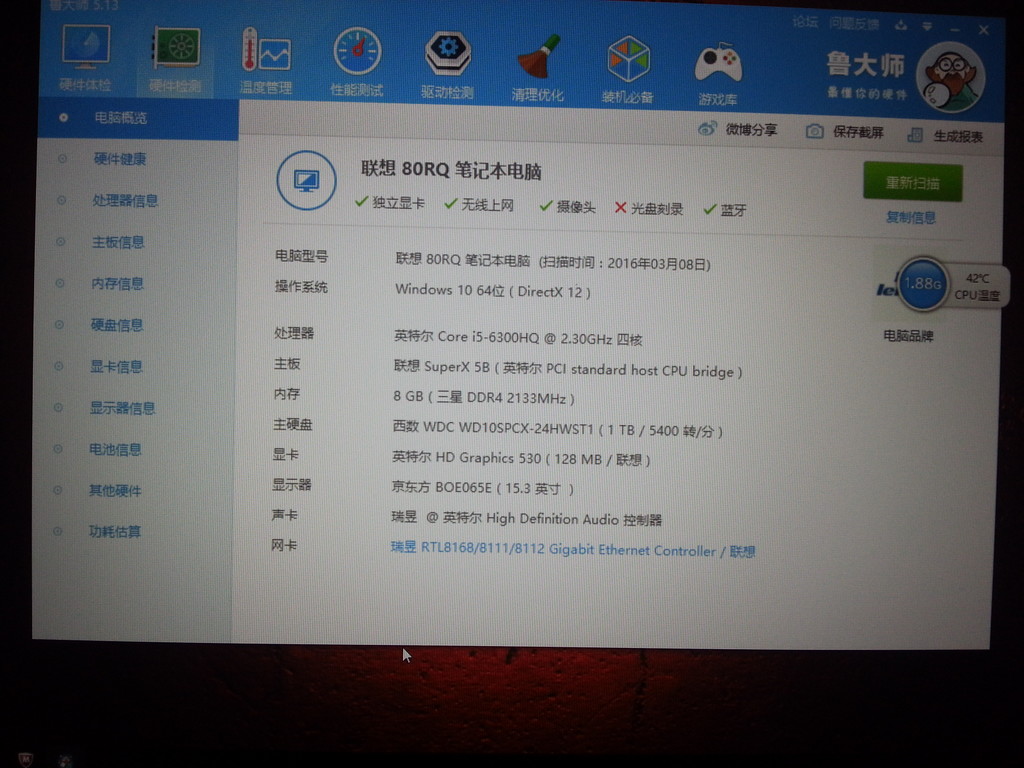Open 清理优化 cleanup optimization
Image resolution: width=1024 pixels, height=768 pixels.
tap(537, 68)
